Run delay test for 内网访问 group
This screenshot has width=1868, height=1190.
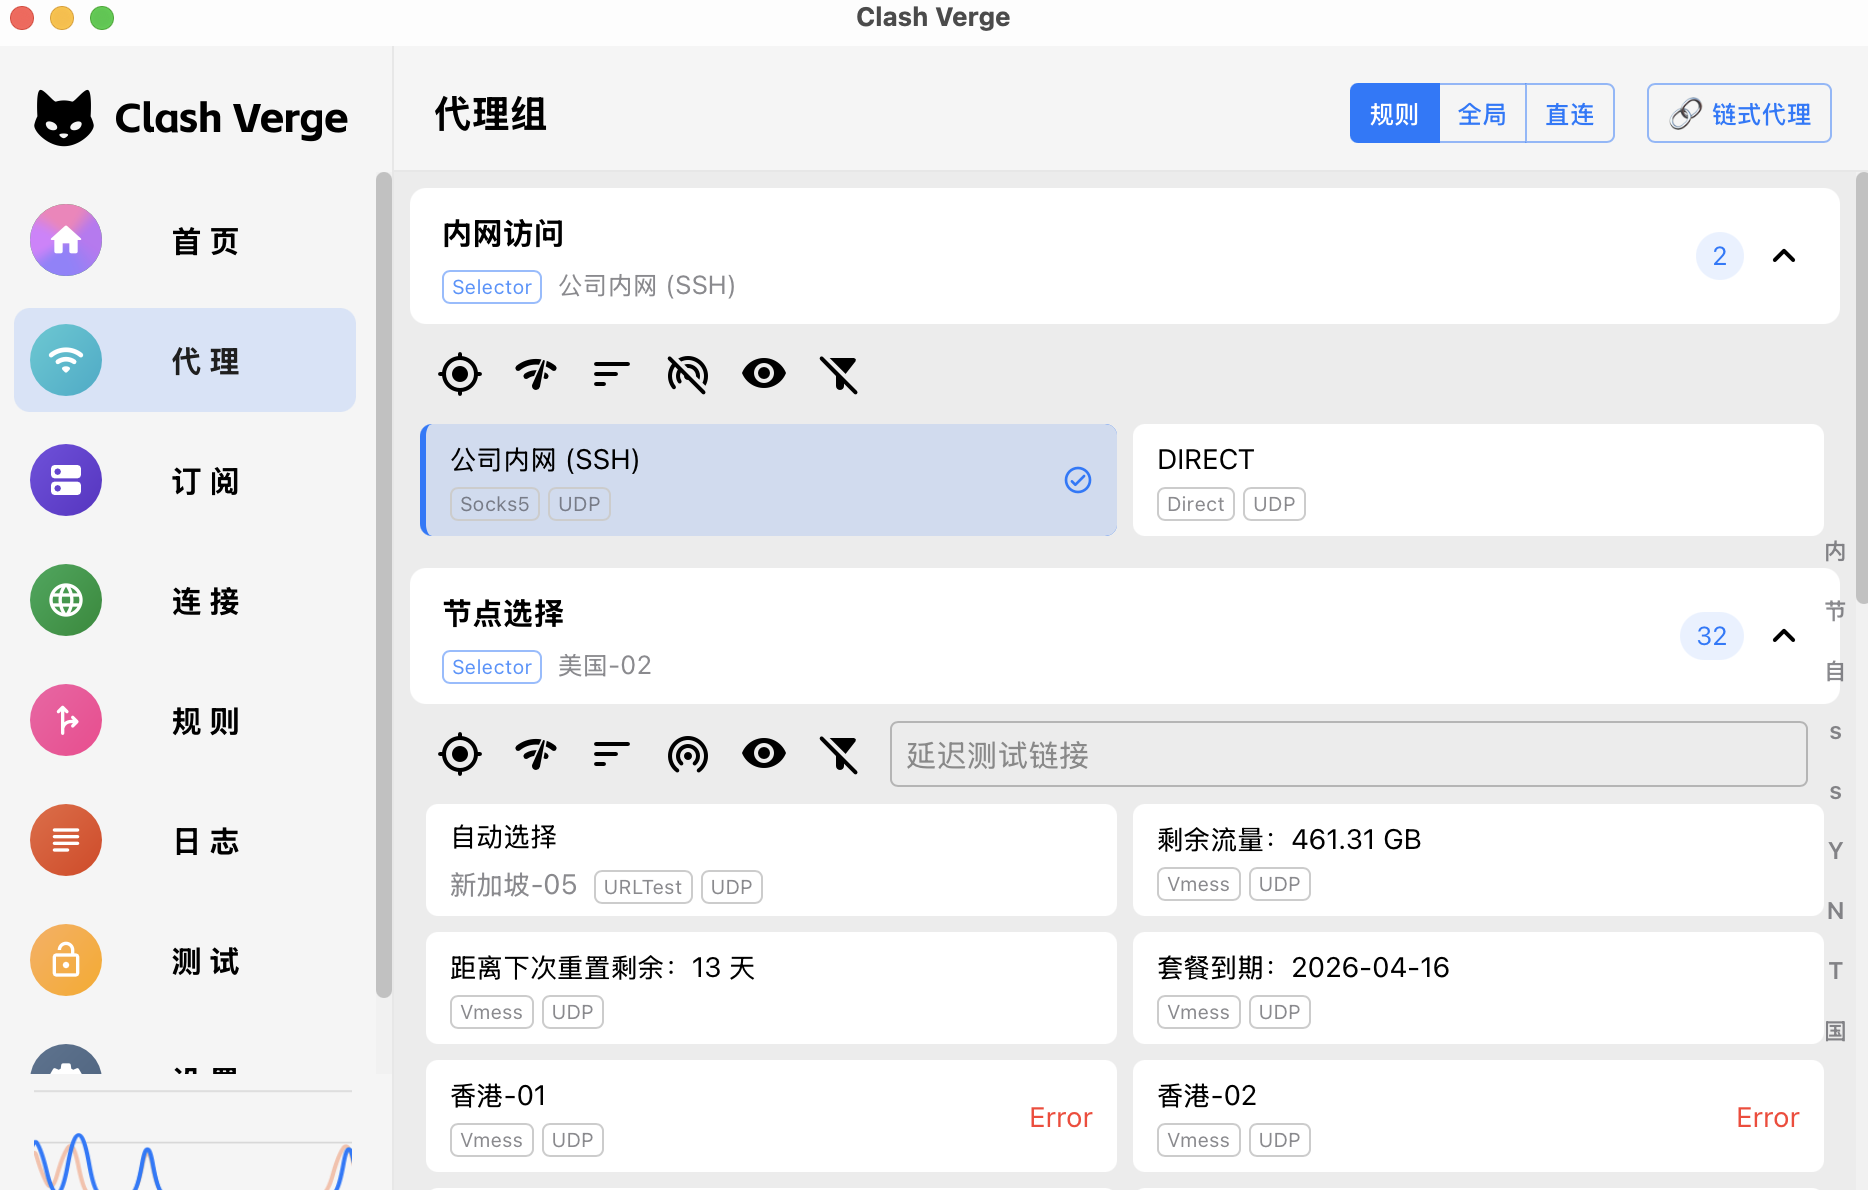pos(536,374)
